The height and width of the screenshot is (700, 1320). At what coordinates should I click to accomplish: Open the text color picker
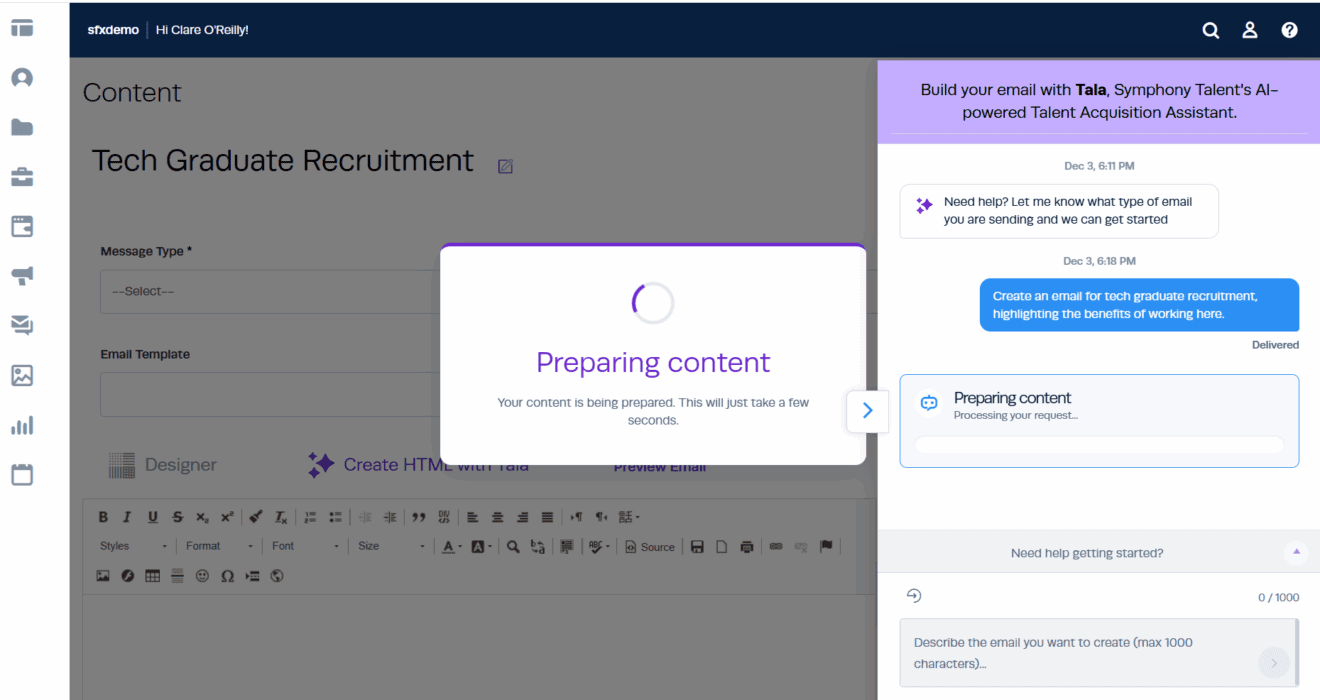click(446, 546)
